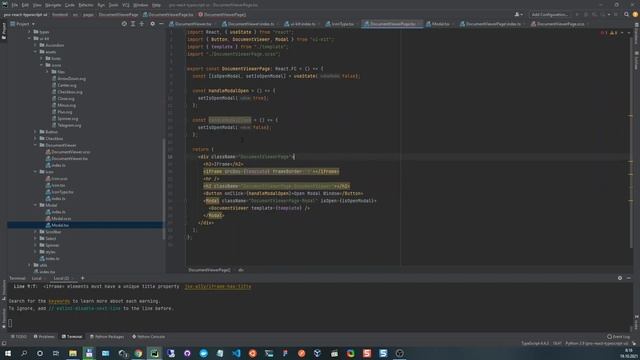Click the Search Everywhere magnifier icon
The height and width of the screenshot is (360, 640).
626,14
